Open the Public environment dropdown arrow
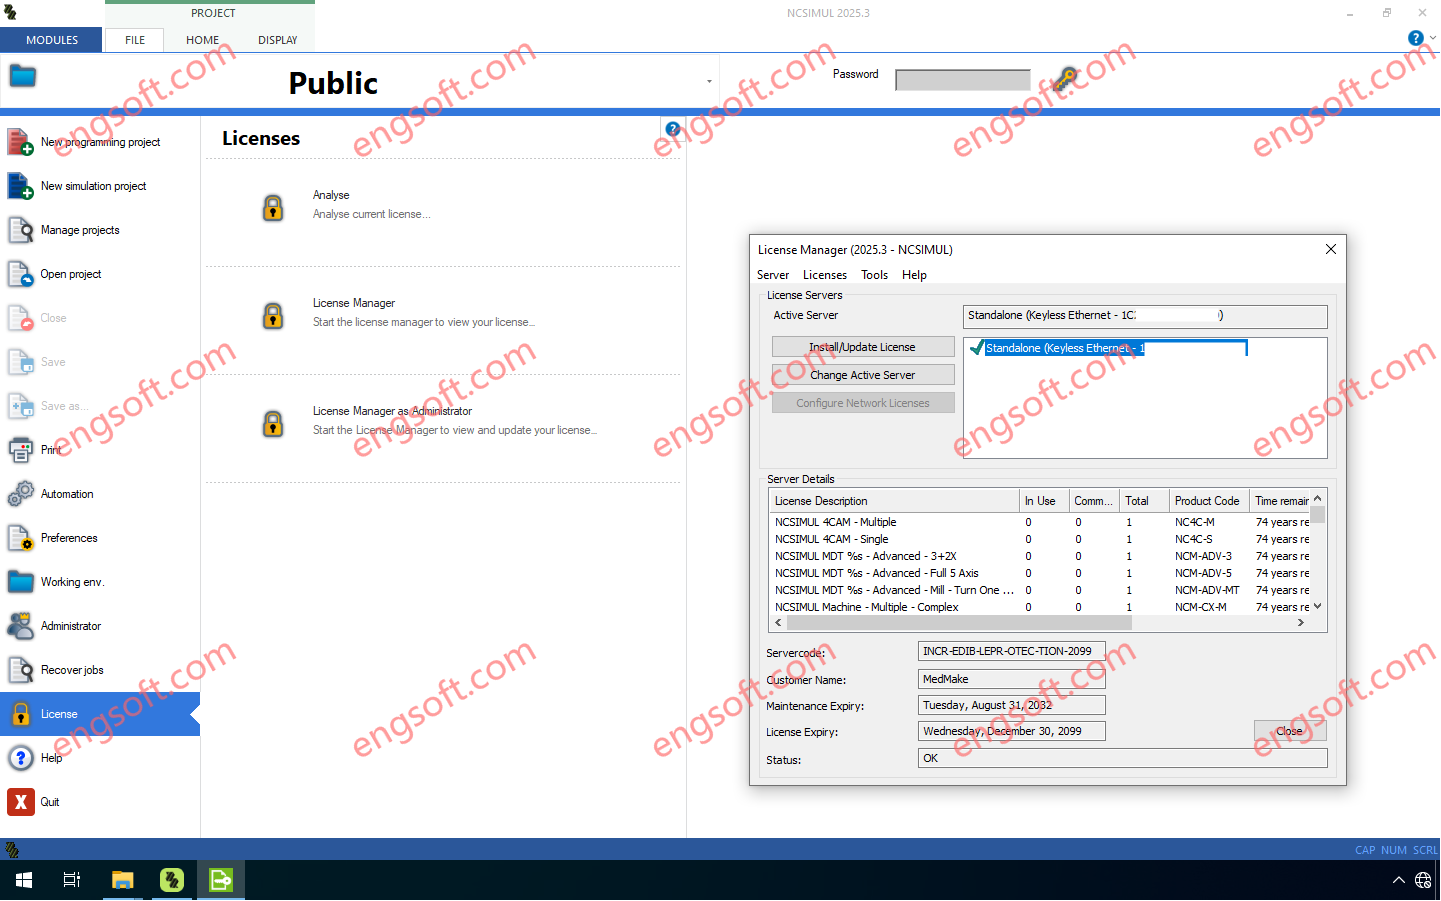Viewport: 1441px width, 901px height. (709, 82)
